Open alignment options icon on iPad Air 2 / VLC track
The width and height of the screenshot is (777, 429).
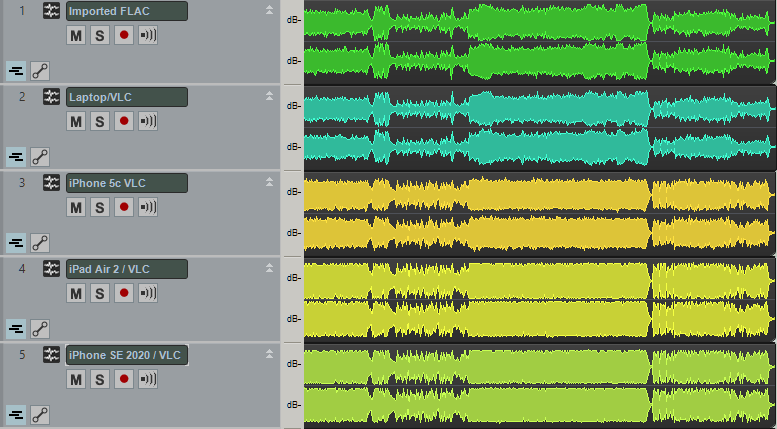[16, 329]
